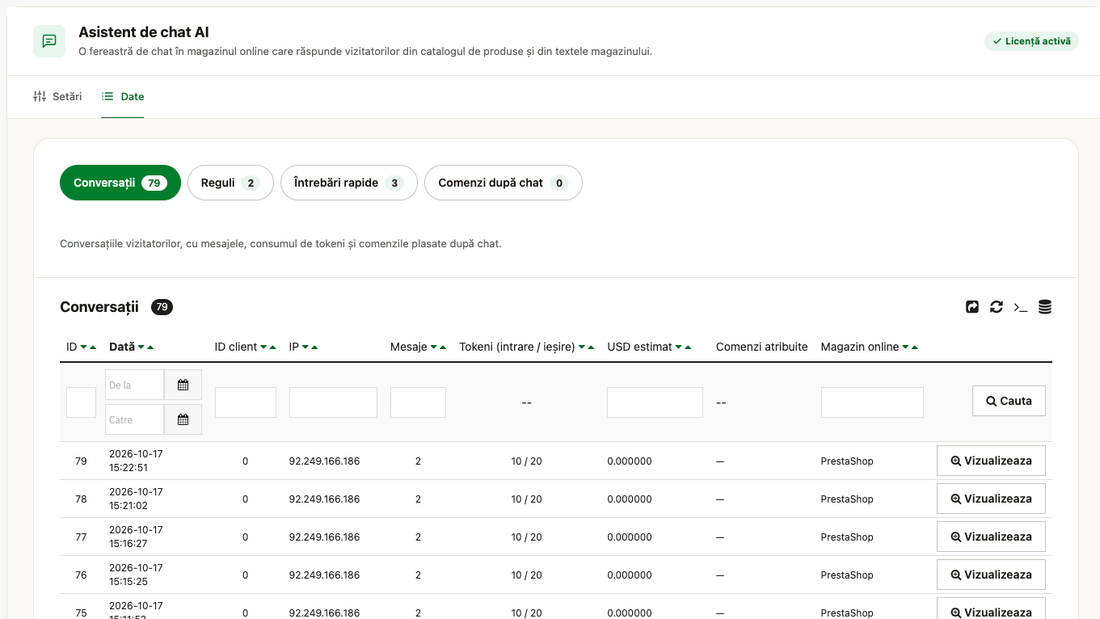Select the Conversații 79 pill tab
Viewport: 1100px width, 619px height.
tap(120, 182)
